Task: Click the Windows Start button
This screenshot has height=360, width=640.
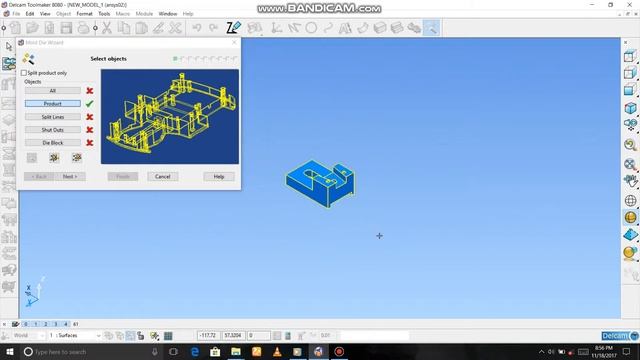Action: coord(10,351)
